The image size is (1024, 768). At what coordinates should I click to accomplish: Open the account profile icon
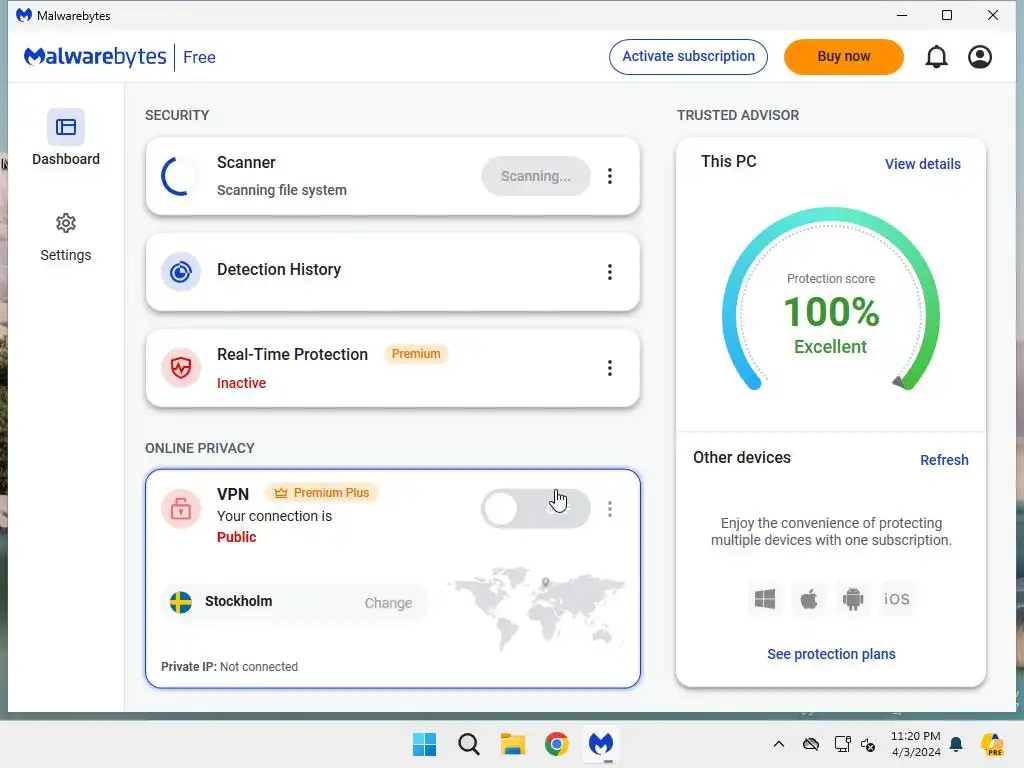[980, 57]
